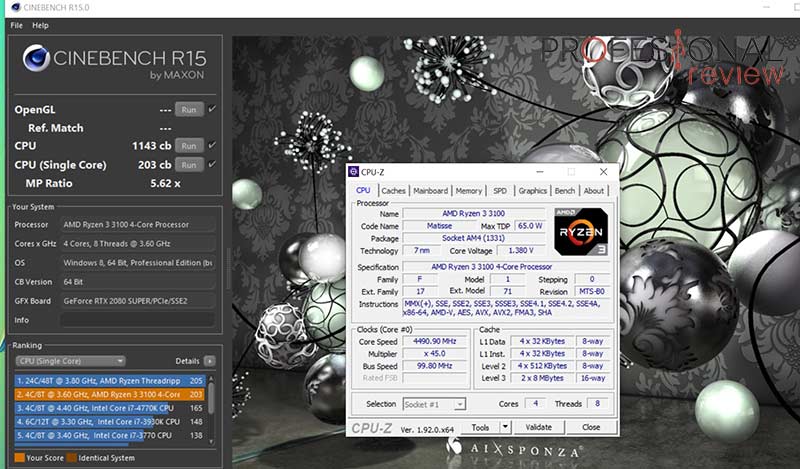Select ranking row 4 Intel Core i7-3930K

(110, 422)
